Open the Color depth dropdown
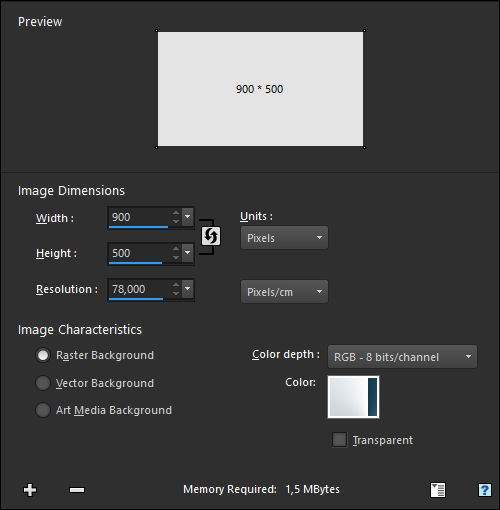The height and width of the screenshot is (510, 500). tap(402, 357)
